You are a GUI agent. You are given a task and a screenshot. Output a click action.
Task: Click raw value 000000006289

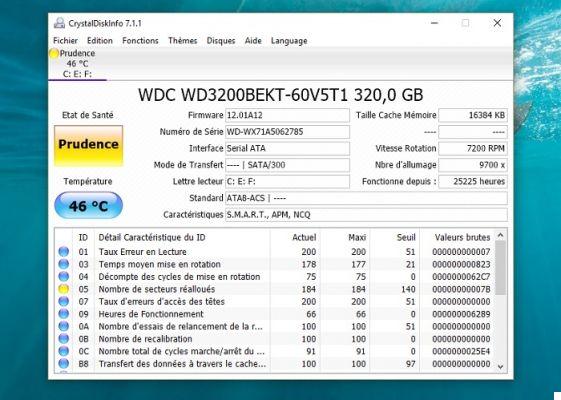(461, 314)
